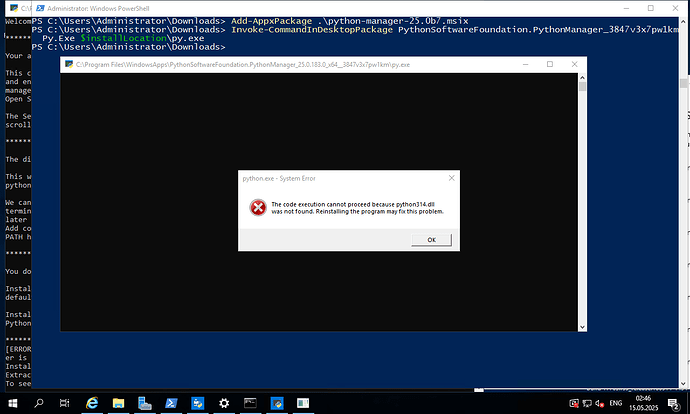Click the py.exe console window title icon
This screenshot has height=414, width=690.
pyautogui.click(x=69, y=64)
